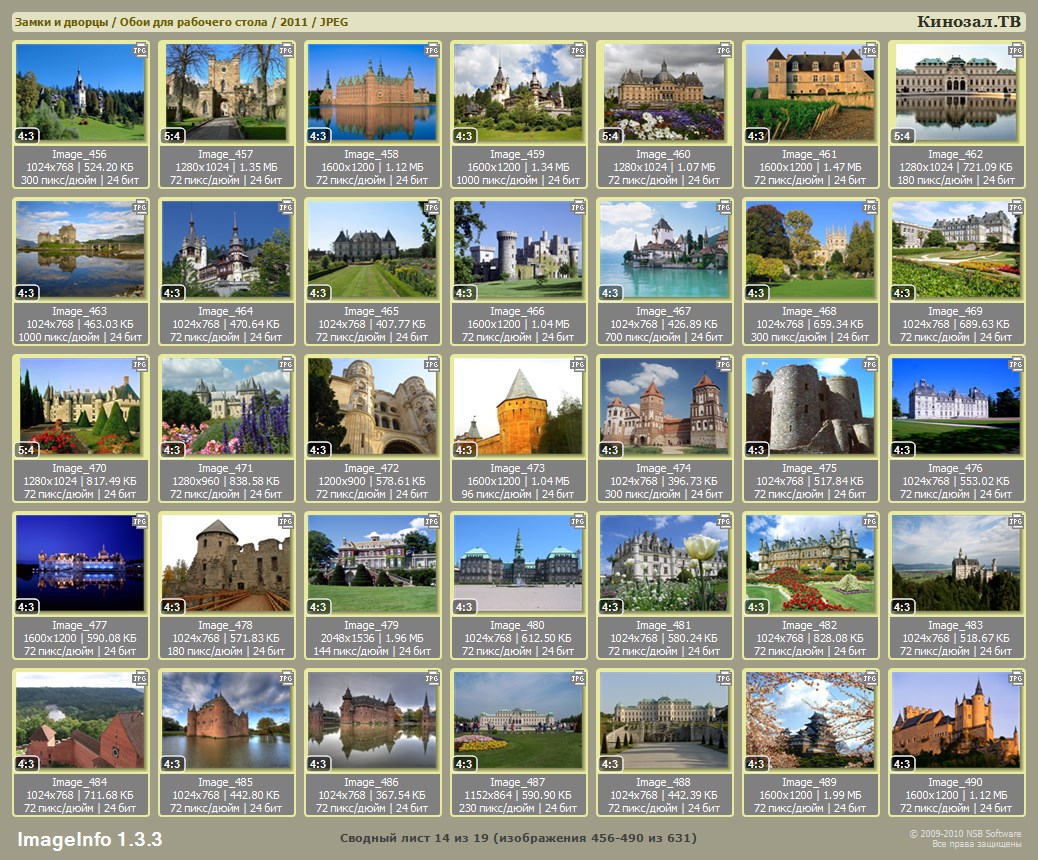
Task: Click the JPG badge on Image_471 thumbnail
Action: (285, 364)
